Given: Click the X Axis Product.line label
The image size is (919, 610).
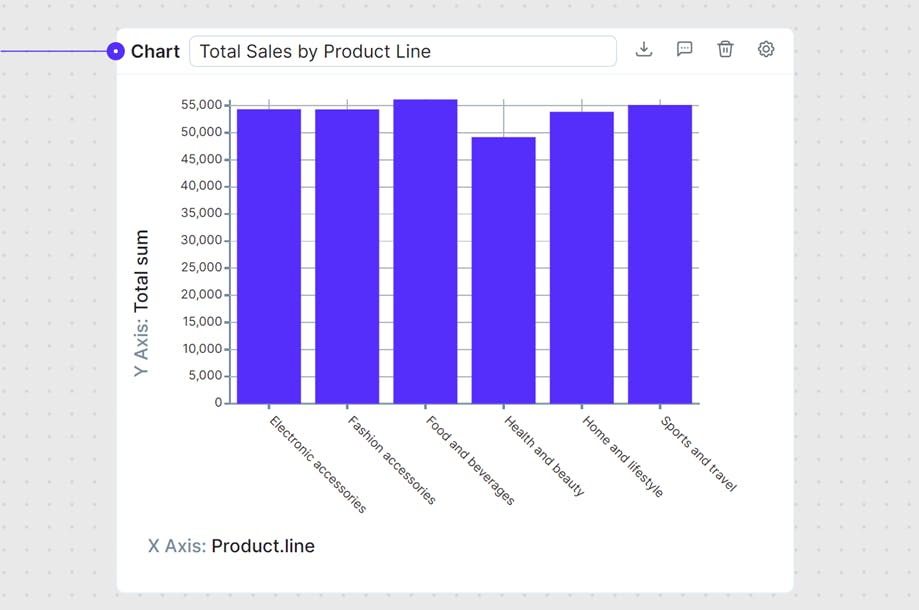Looking at the screenshot, I should (x=232, y=545).
